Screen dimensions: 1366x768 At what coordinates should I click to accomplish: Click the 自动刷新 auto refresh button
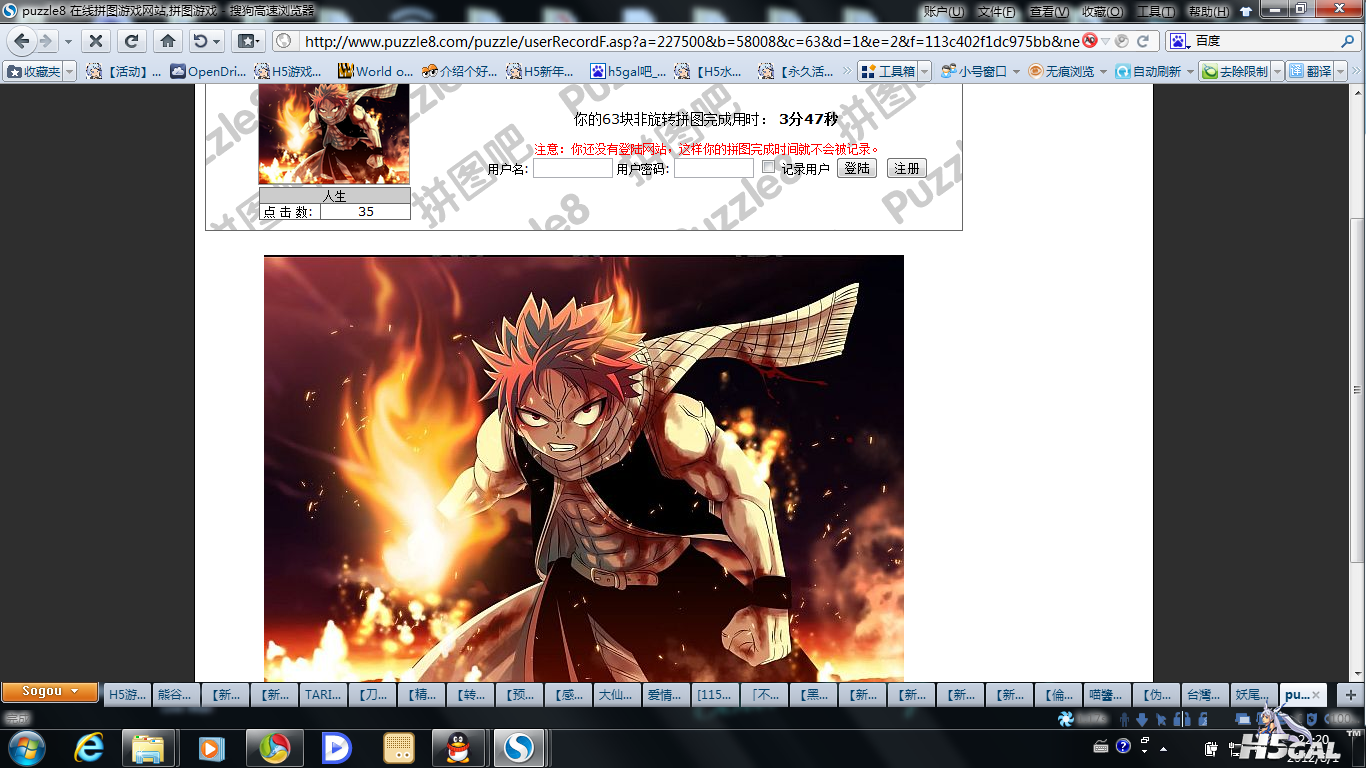1148,71
